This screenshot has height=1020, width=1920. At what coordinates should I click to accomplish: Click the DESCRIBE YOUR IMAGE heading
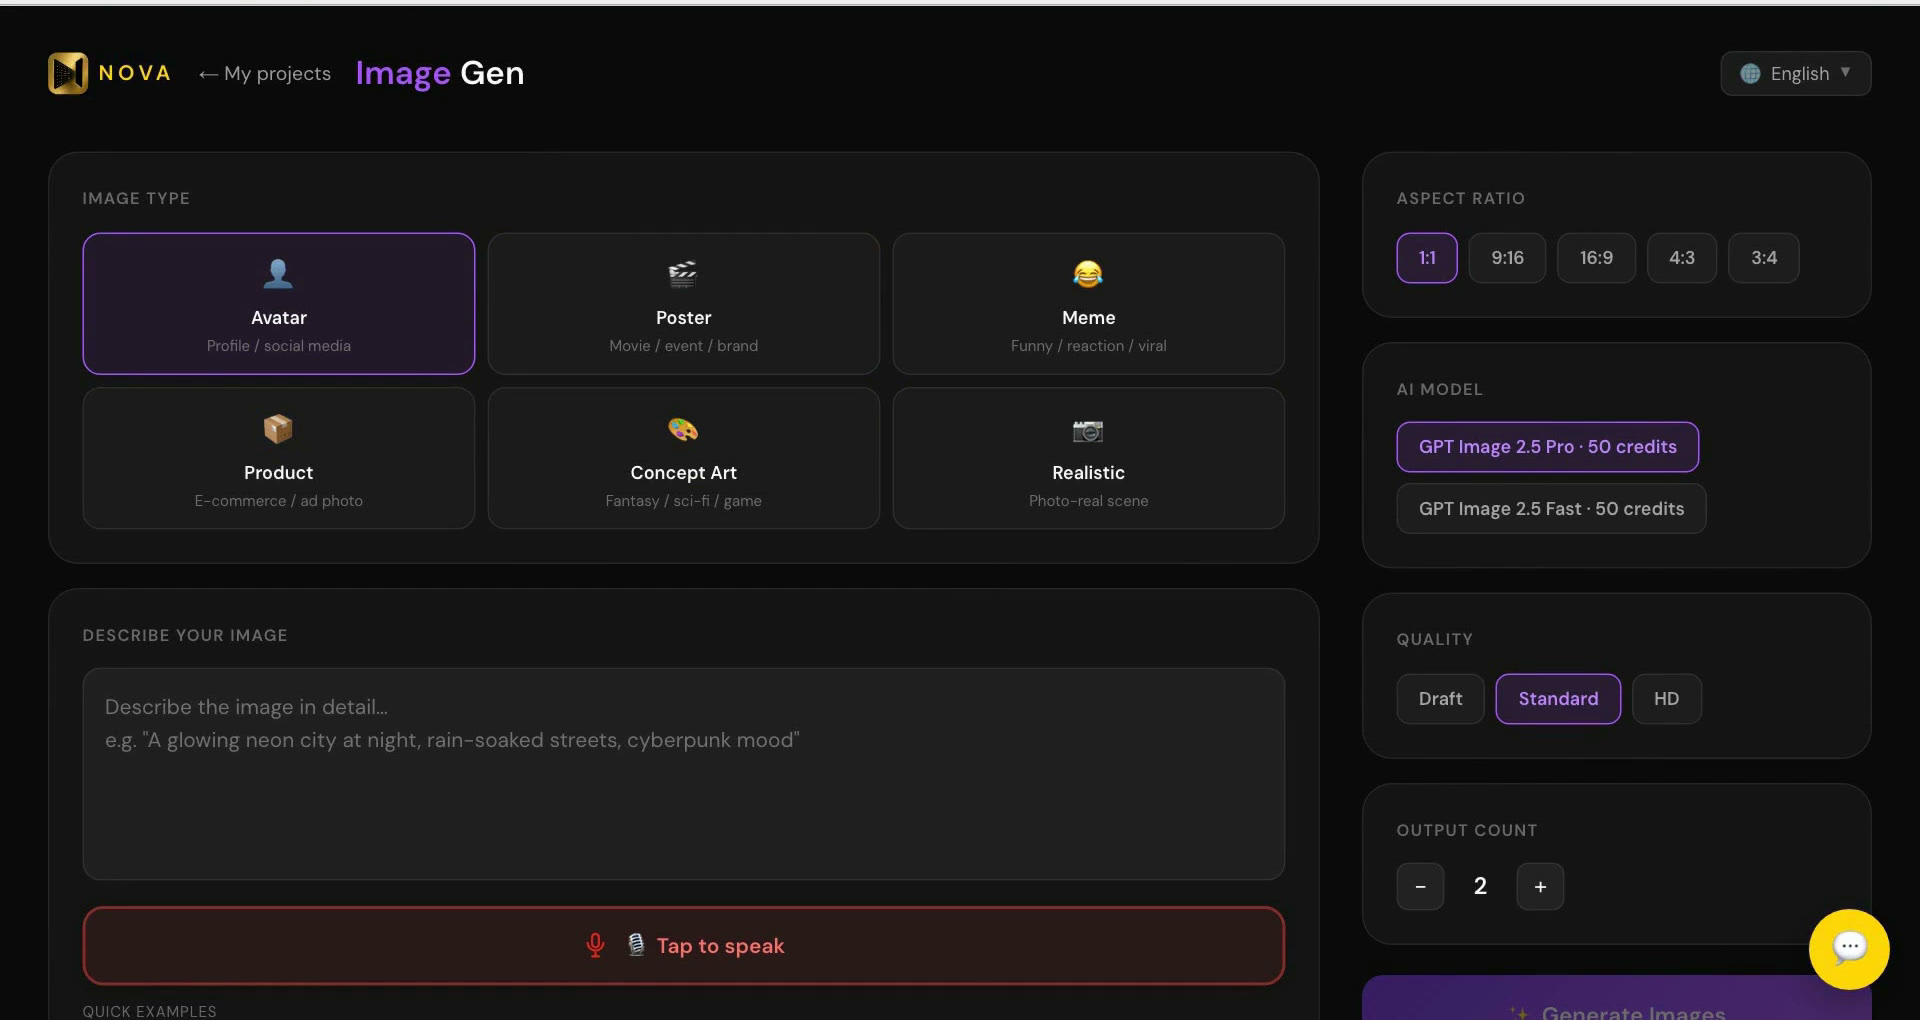point(185,635)
